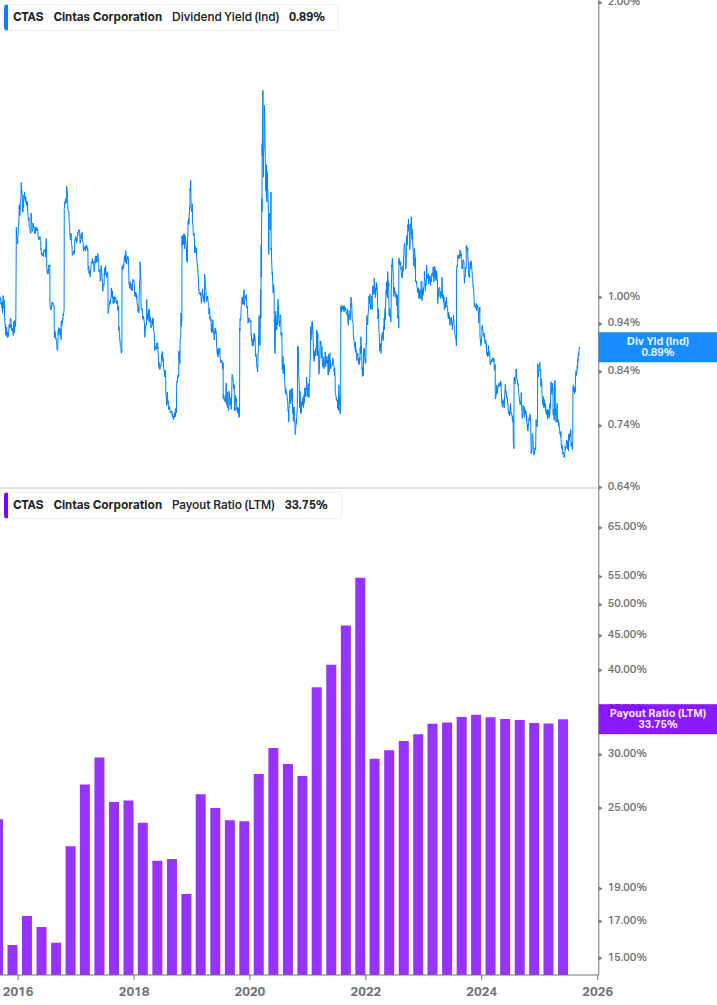Click the 55.00% tick on the payout axis
717x1005 pixels.
coord(627,576)
